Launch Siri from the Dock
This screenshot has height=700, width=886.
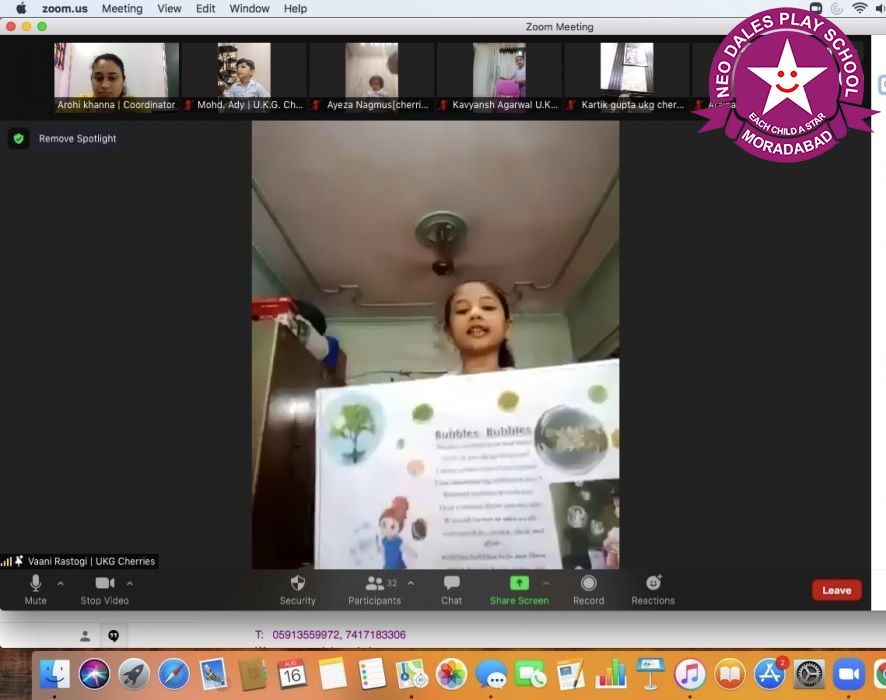click(94, 674)
